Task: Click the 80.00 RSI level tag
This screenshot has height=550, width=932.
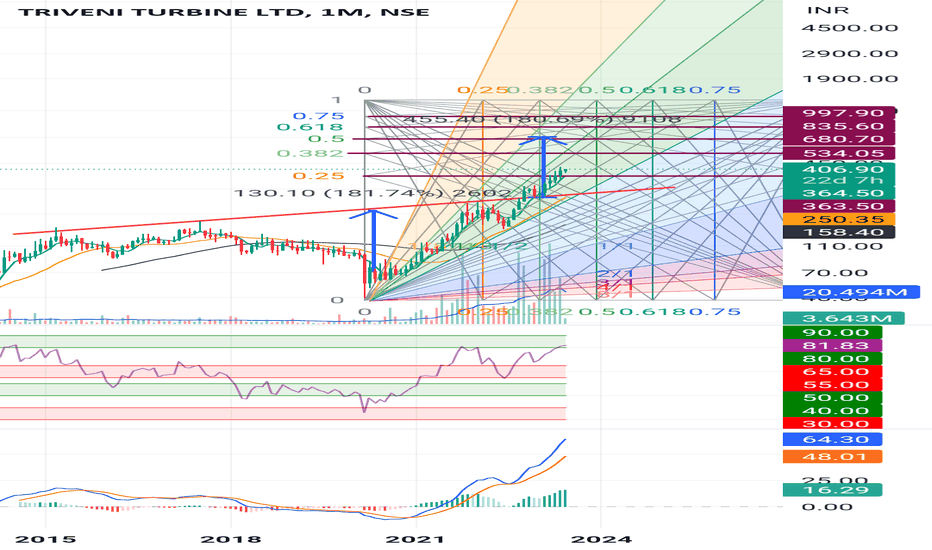Action: coord(833,359)
